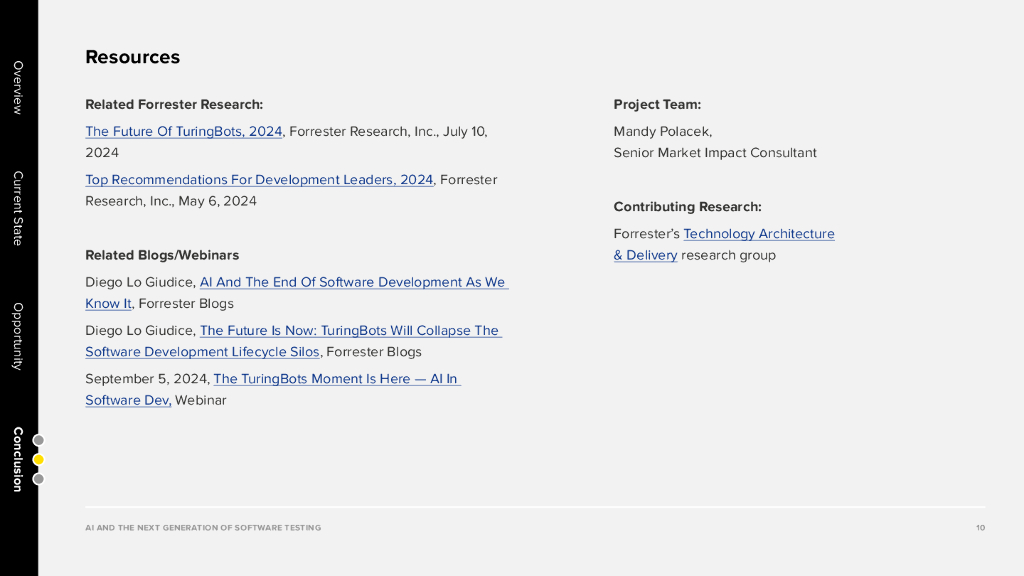
Task: Click the Project Team heading
Action: pyautogui.click(x=657, y=104)
